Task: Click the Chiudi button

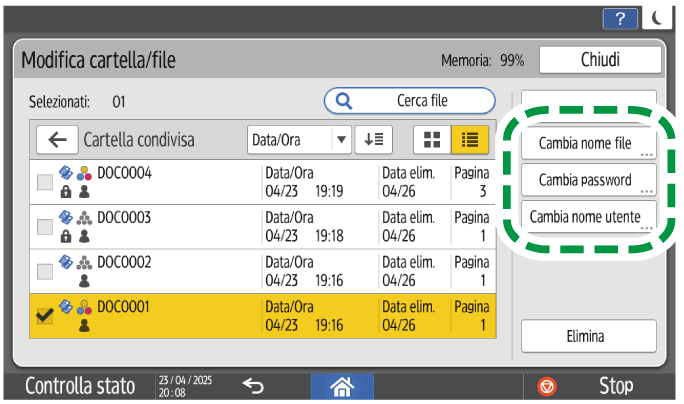Action: point(600,60)
